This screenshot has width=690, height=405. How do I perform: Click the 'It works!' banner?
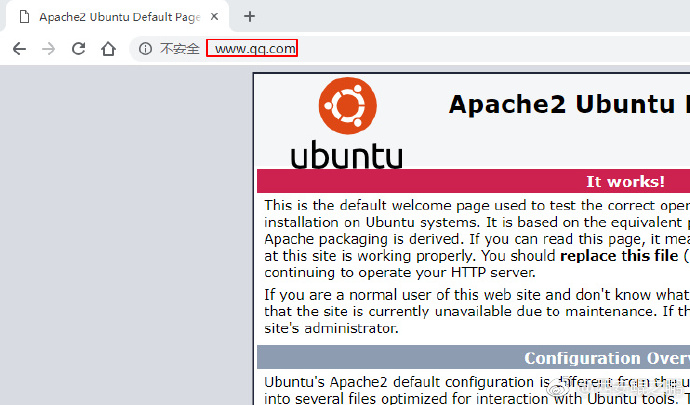(473, 181)
